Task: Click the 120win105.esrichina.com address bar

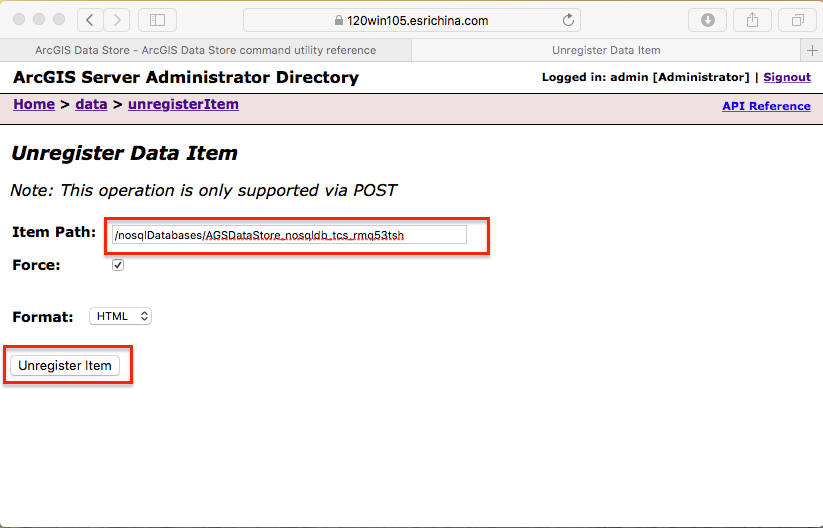Action: tap(412, 20)
